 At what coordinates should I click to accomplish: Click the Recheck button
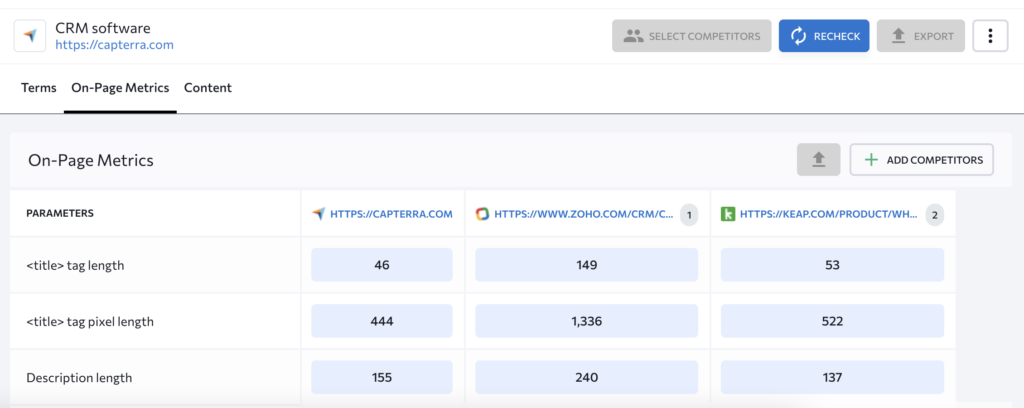(x=824, y=36)
